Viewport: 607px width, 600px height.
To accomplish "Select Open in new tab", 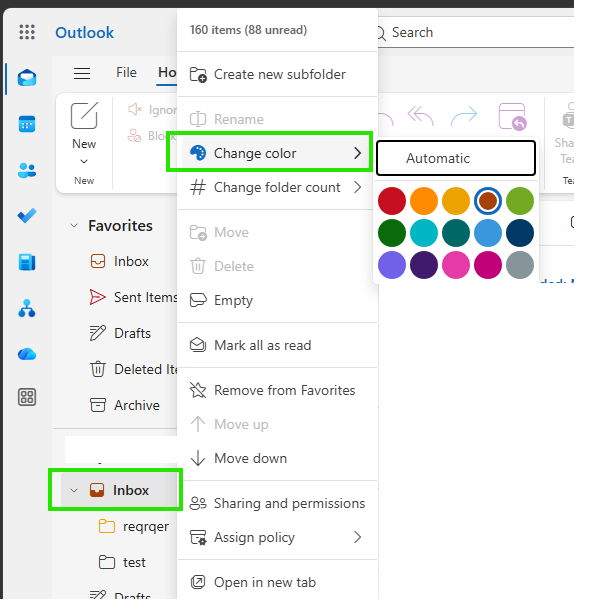I will [277, 582].
